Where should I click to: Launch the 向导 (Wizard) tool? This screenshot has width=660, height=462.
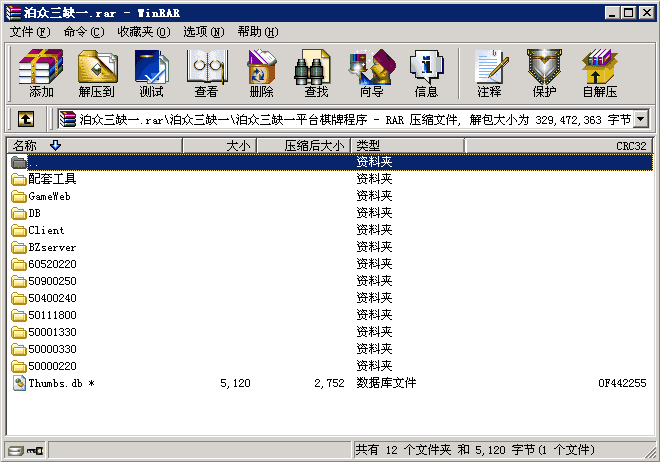(372, 73)
